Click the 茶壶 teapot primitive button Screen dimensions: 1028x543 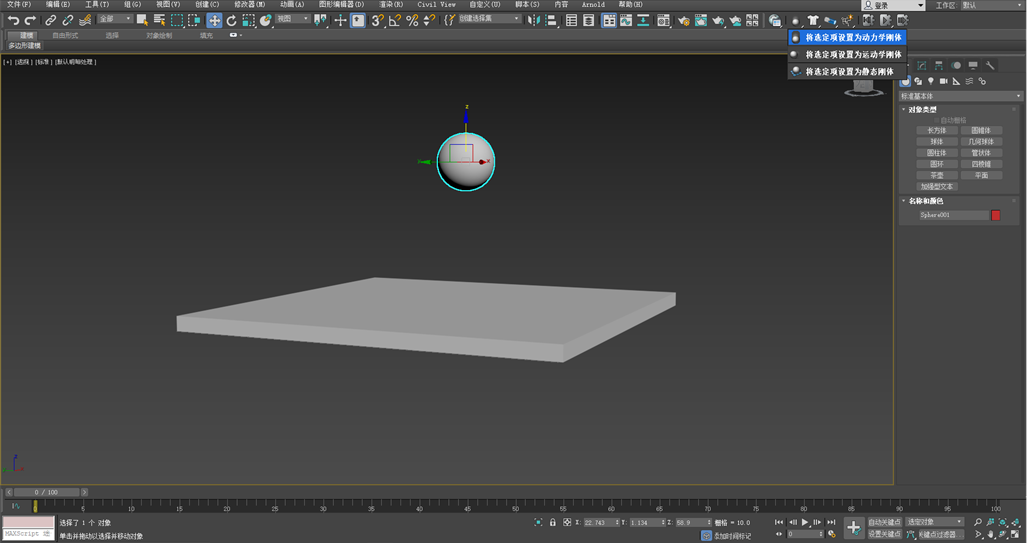[x=937, y=175]
